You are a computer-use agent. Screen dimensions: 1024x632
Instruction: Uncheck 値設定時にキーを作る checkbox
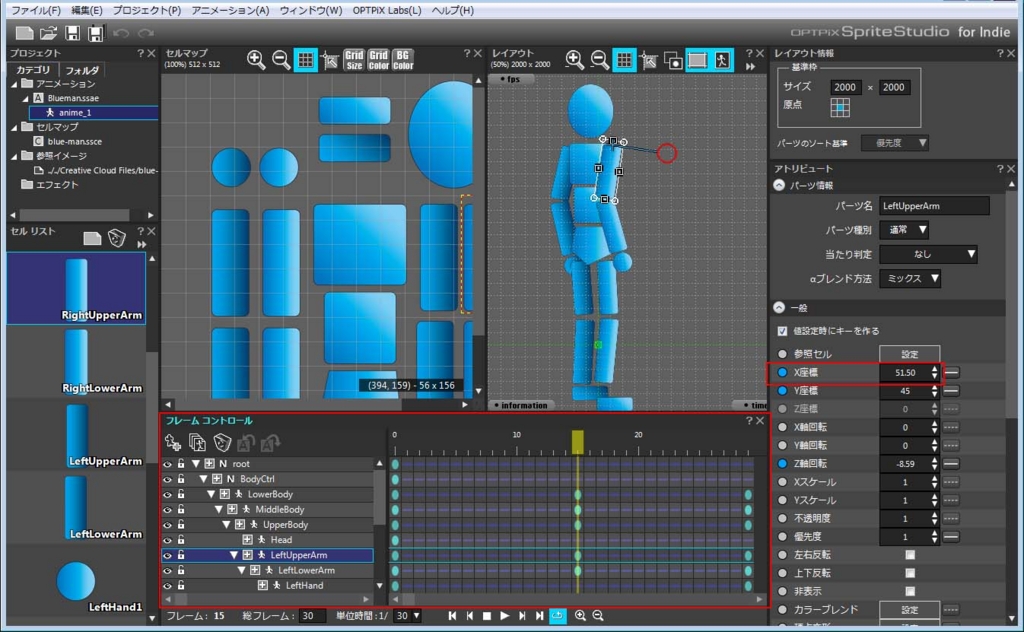[x=783, y=331]
